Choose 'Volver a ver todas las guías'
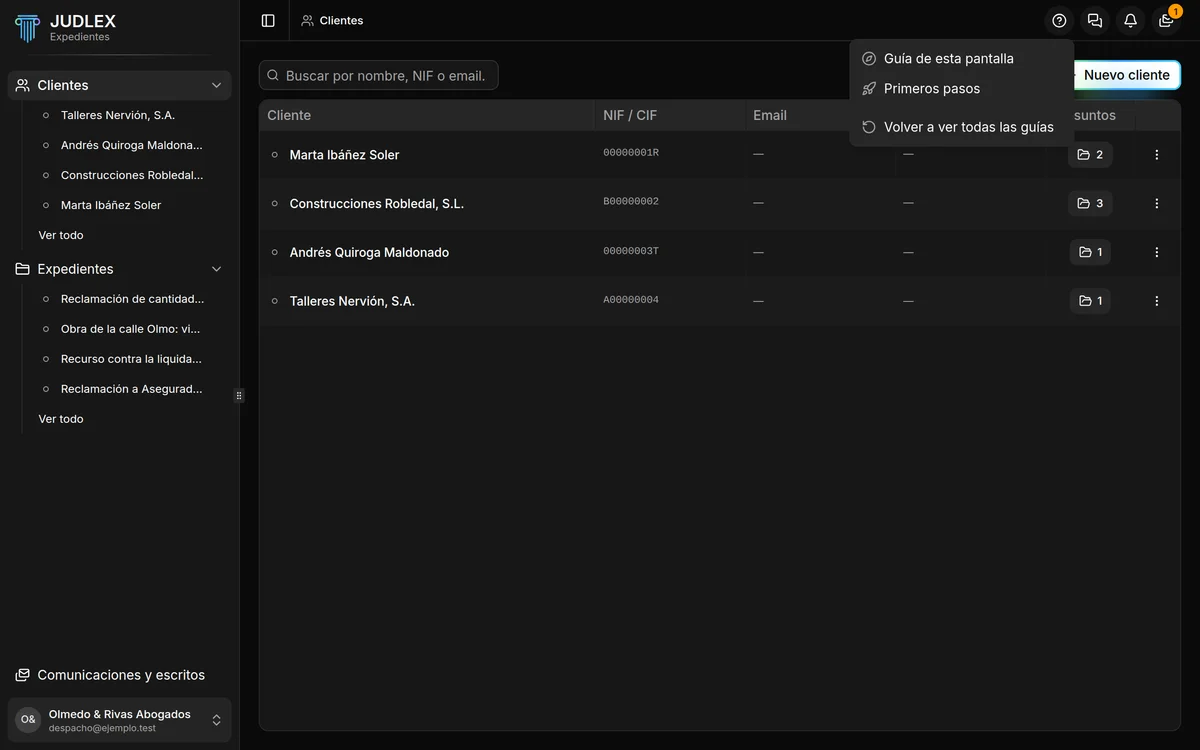 coord(962,127)
